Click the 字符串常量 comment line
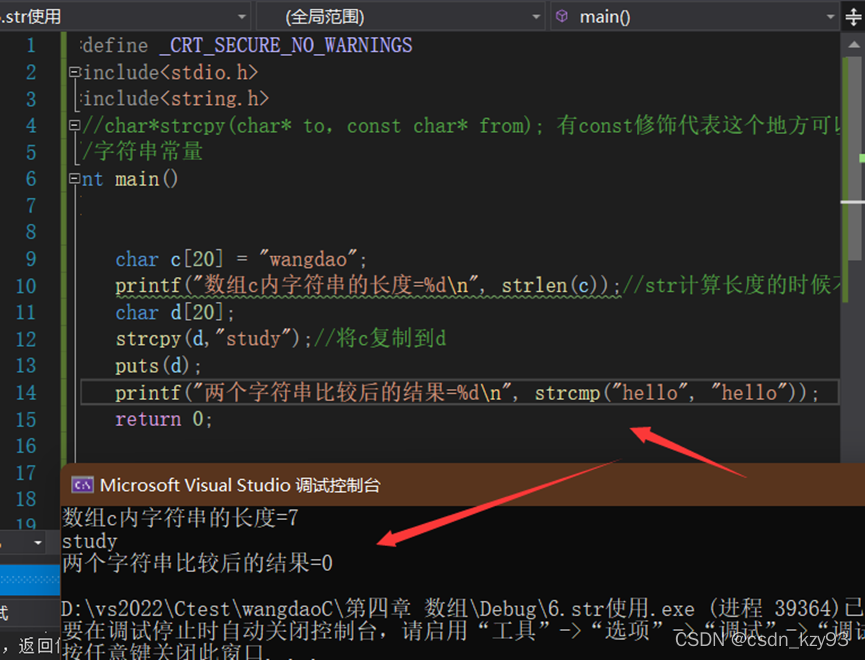The height and width of the screenshot is (660, 865). point(142,152)
